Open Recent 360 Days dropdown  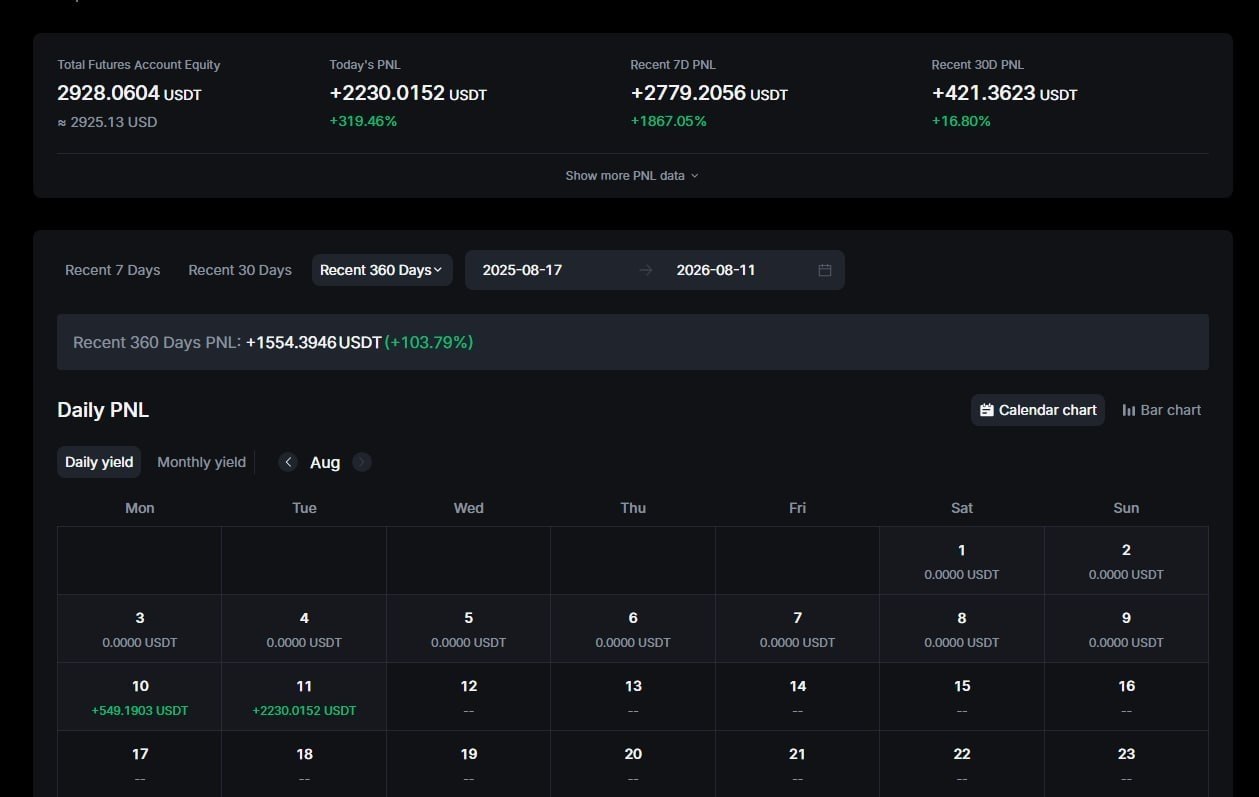pos(382,270)
